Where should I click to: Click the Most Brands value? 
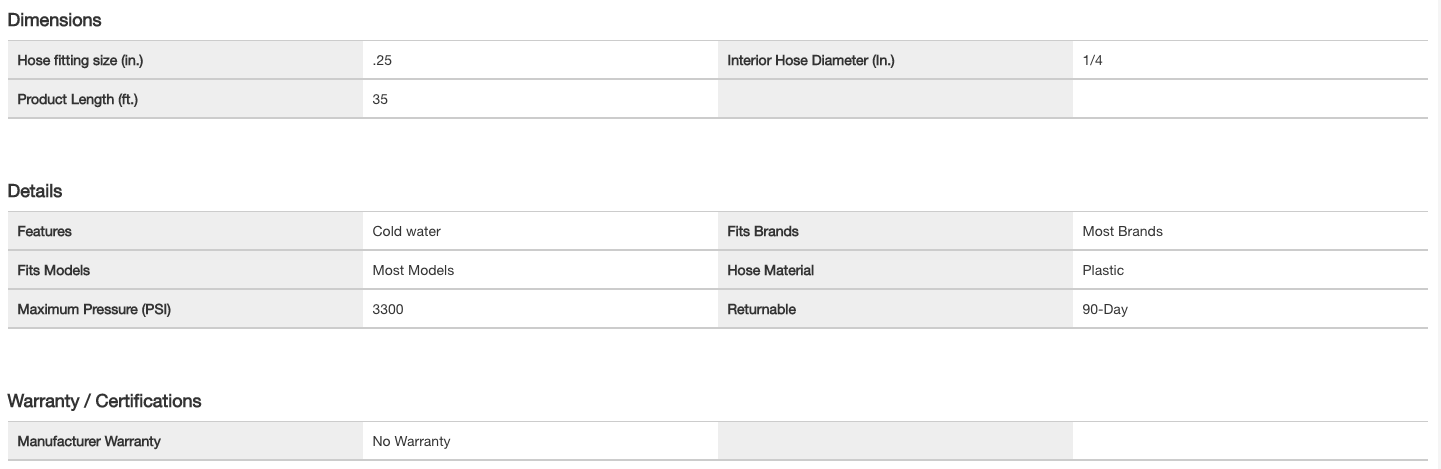[1122, 231]
